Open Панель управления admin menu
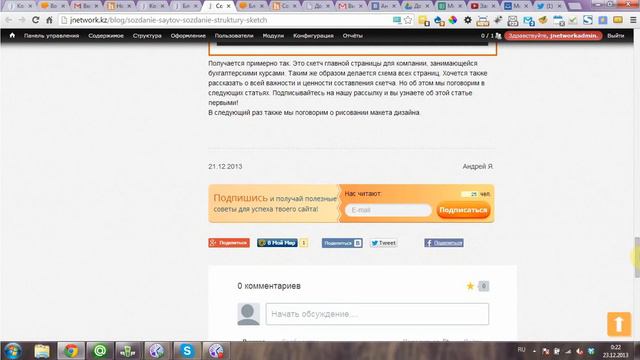 [51, 36]
